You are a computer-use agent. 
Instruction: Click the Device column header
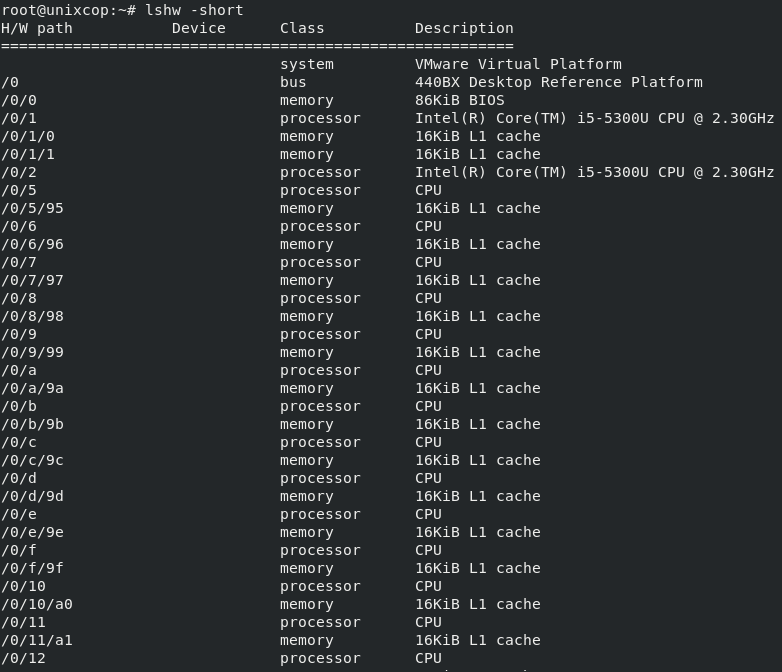(x=198, y=28)
